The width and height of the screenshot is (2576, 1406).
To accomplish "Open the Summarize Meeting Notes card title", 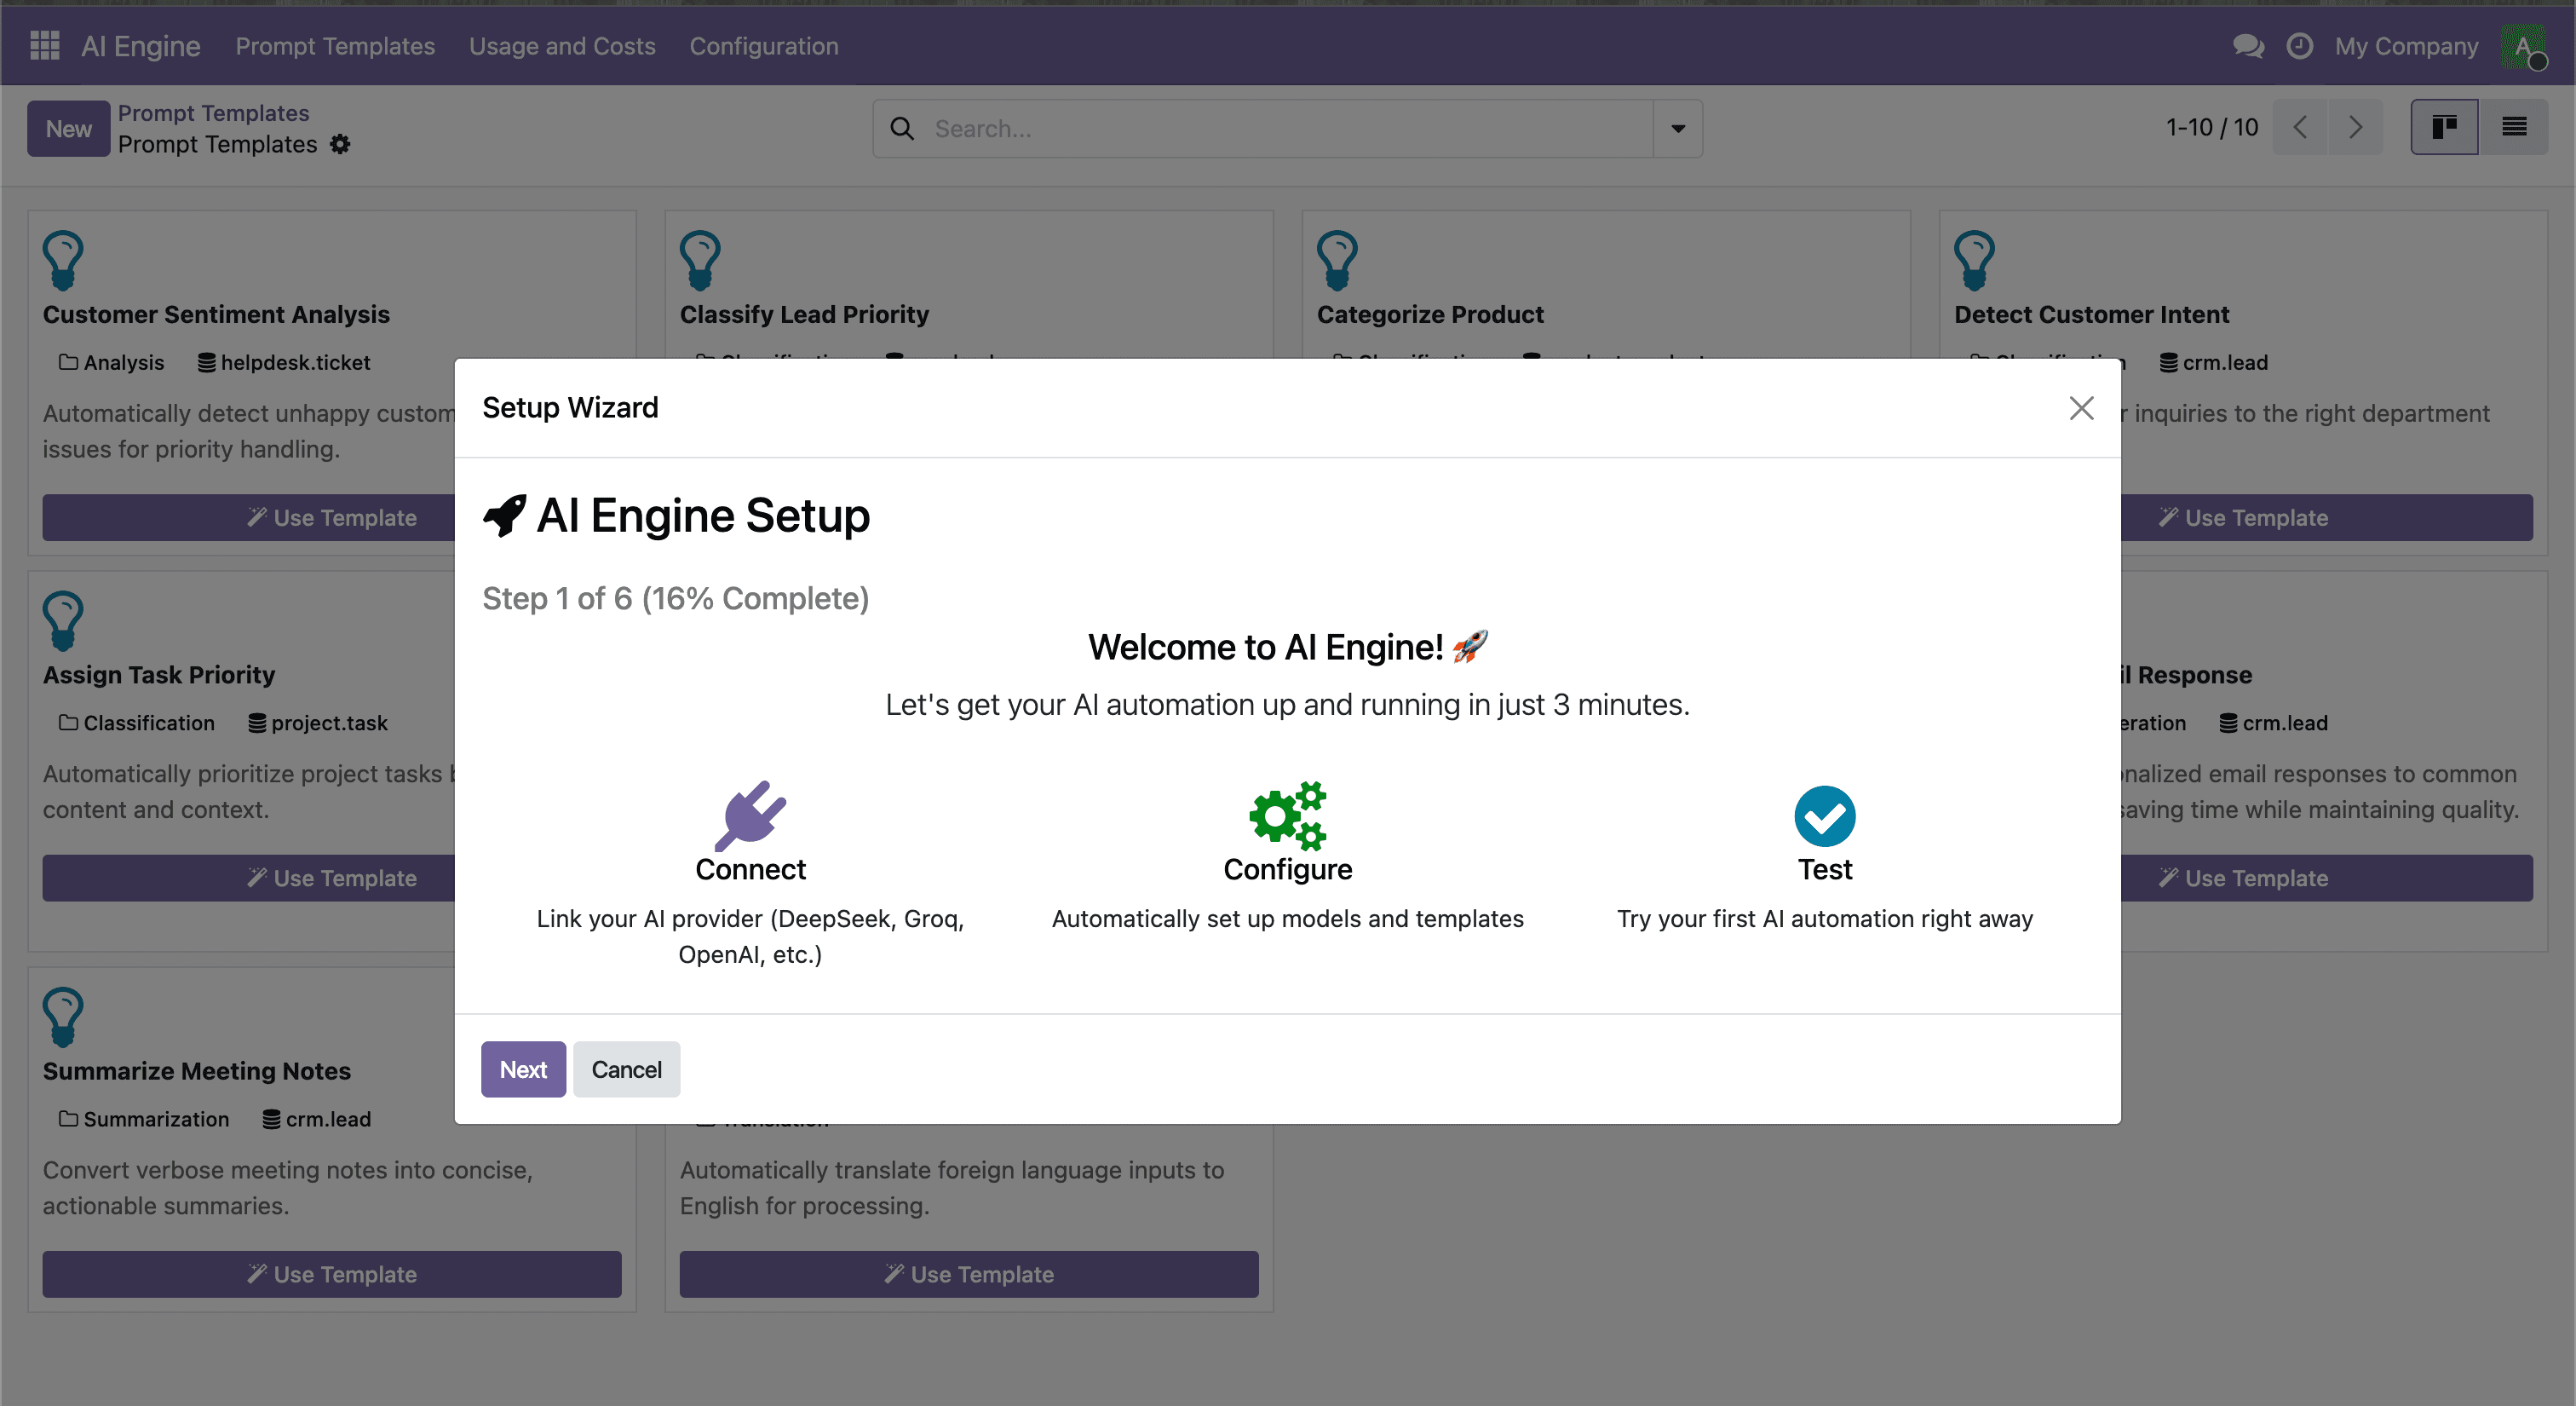I will tap(197, 1071).
